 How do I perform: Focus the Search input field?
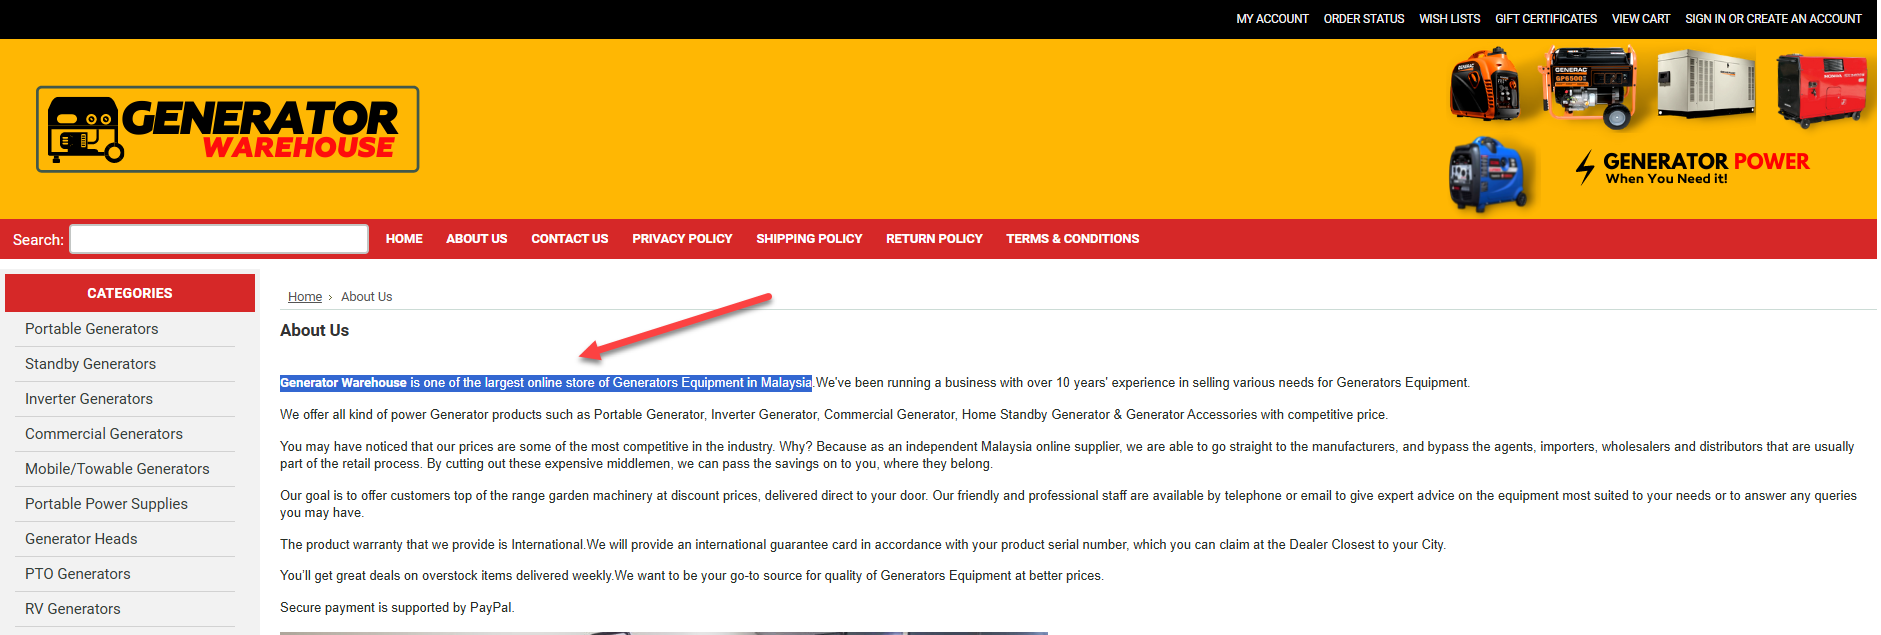point(219,239)
